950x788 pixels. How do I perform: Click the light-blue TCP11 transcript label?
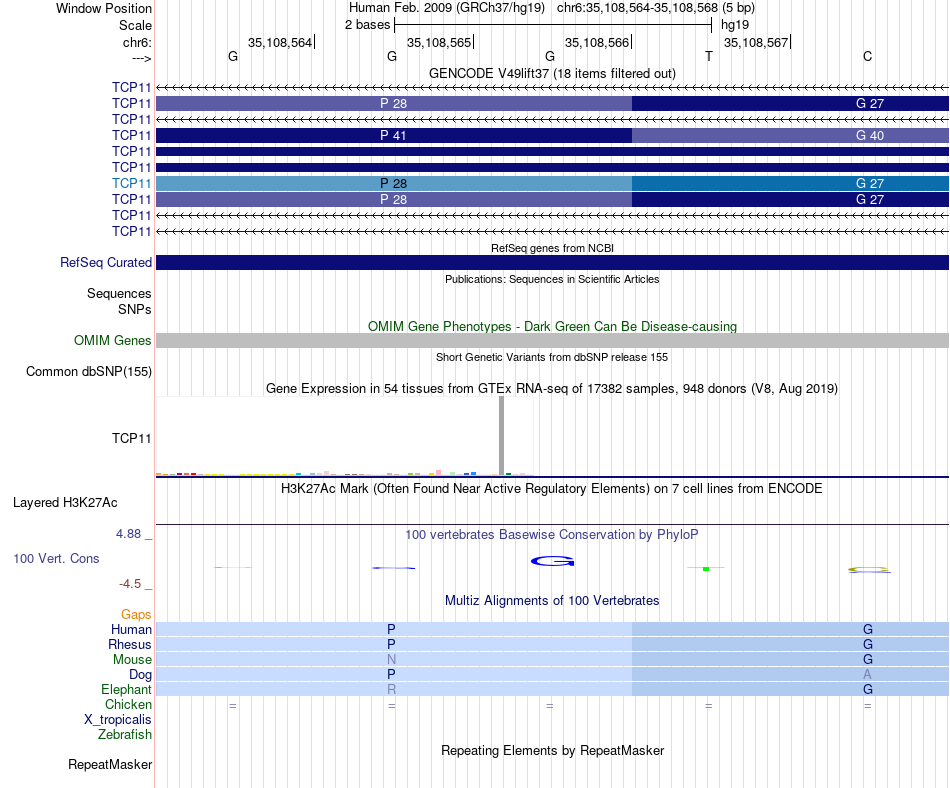(131, 183)
